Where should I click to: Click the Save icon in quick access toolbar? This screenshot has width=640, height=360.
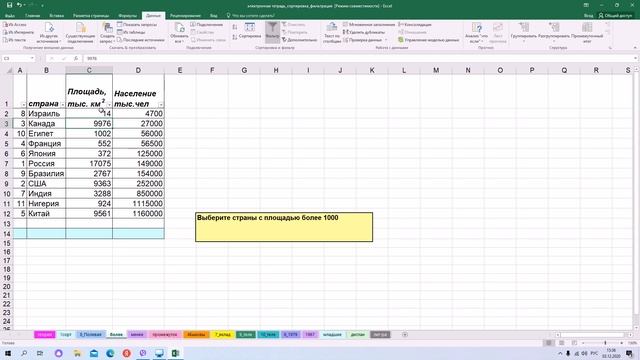9,5
